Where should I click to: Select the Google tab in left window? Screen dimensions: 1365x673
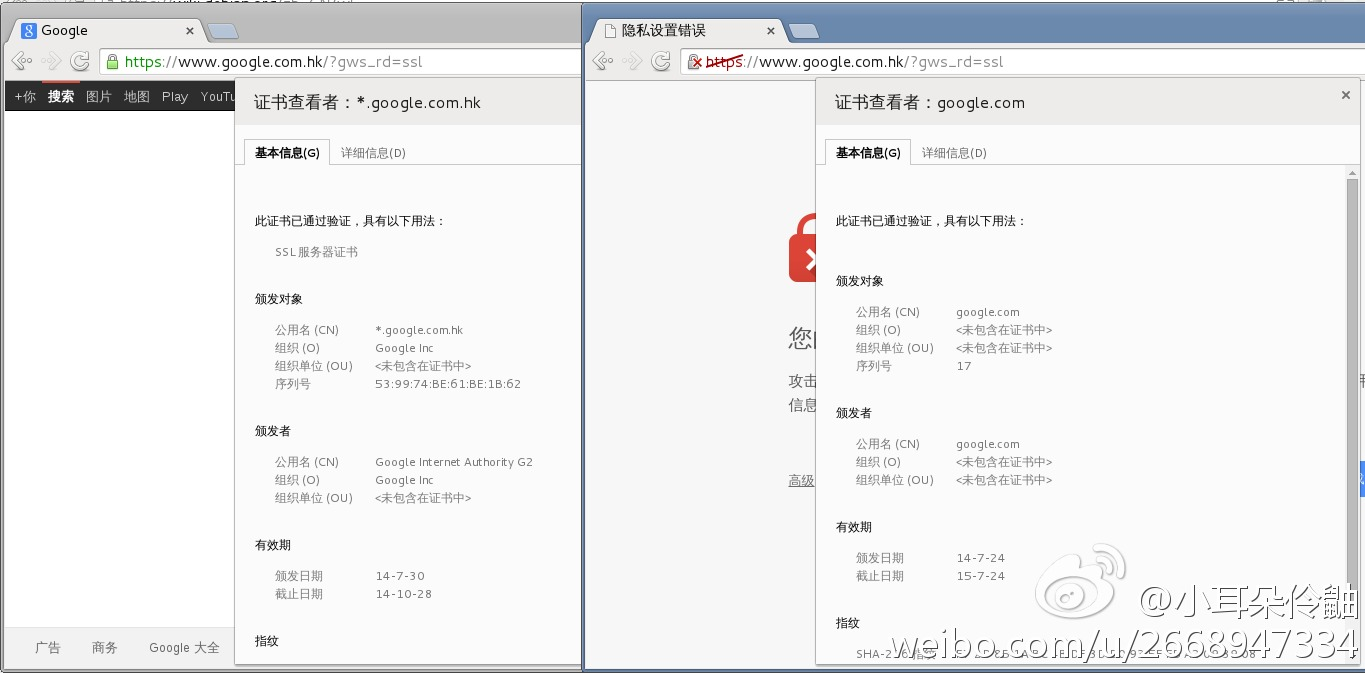click(x=107, y=31)
